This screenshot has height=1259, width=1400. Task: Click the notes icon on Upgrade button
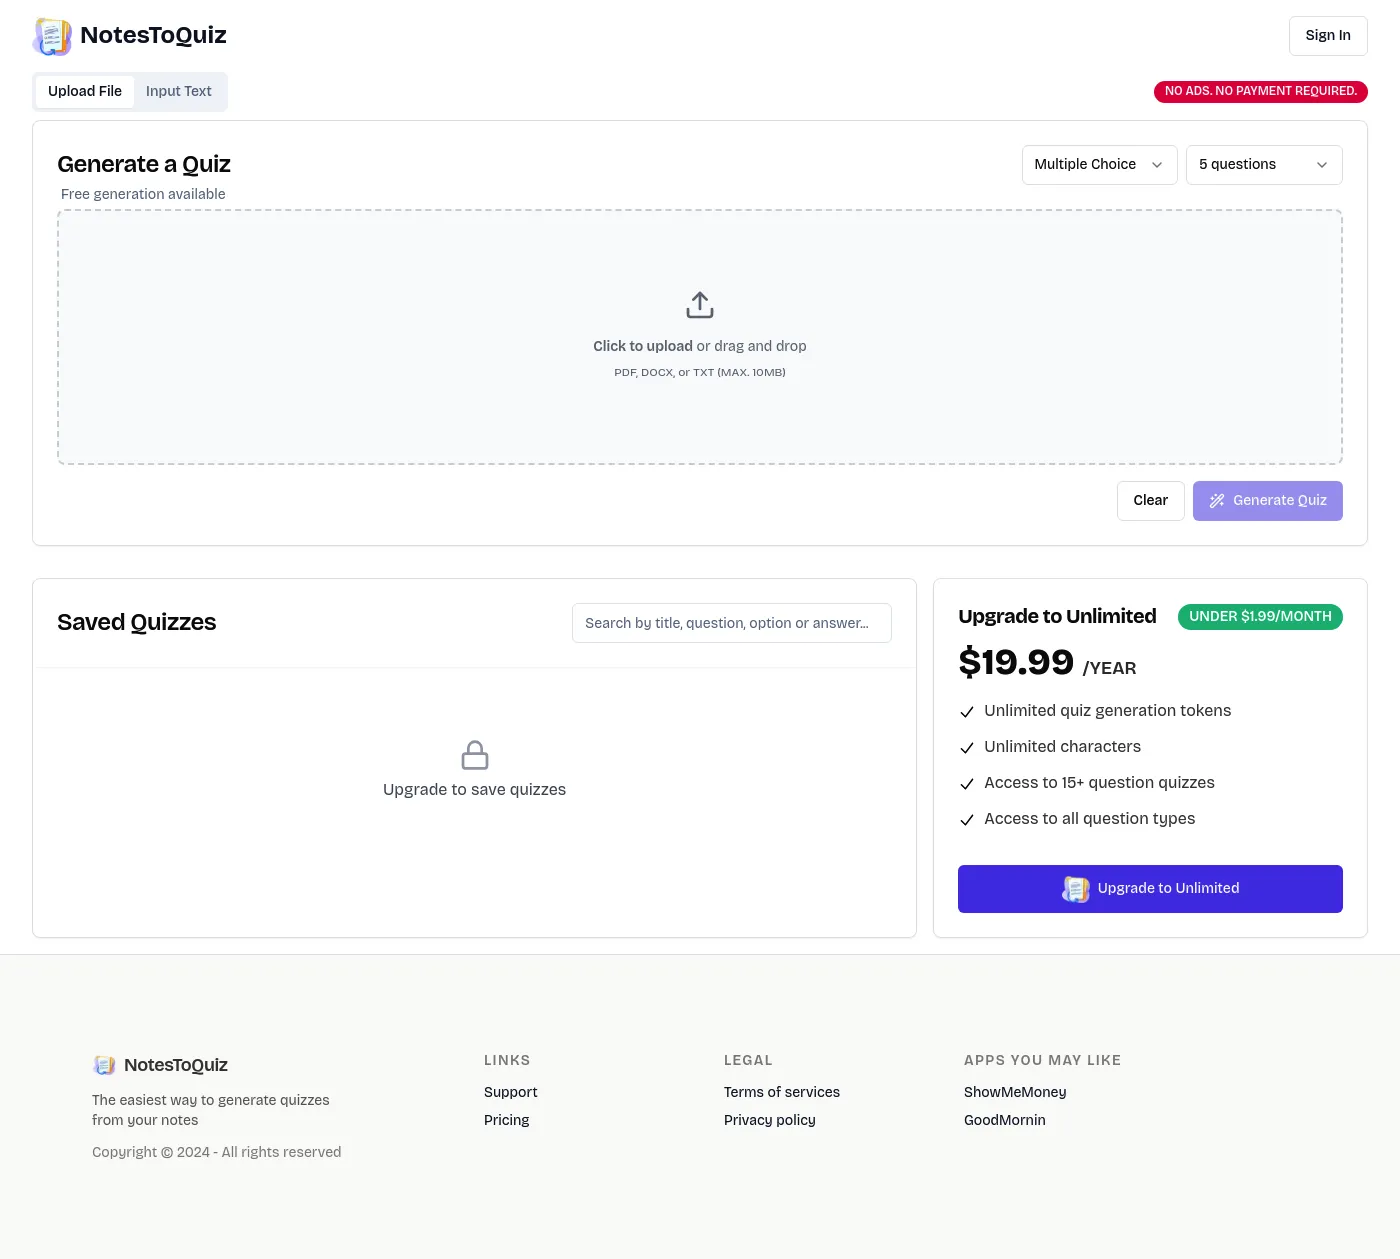1076,889
